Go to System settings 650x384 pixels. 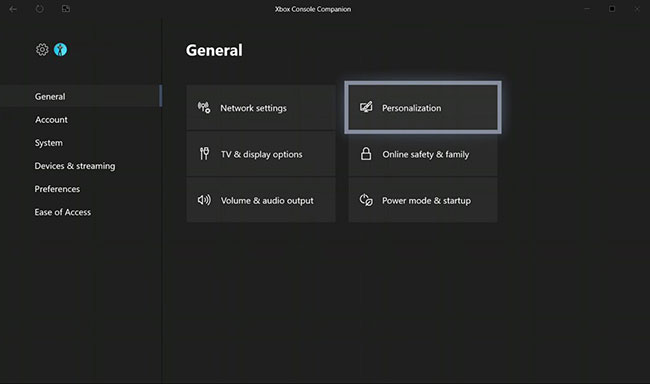tap(49, 143)
